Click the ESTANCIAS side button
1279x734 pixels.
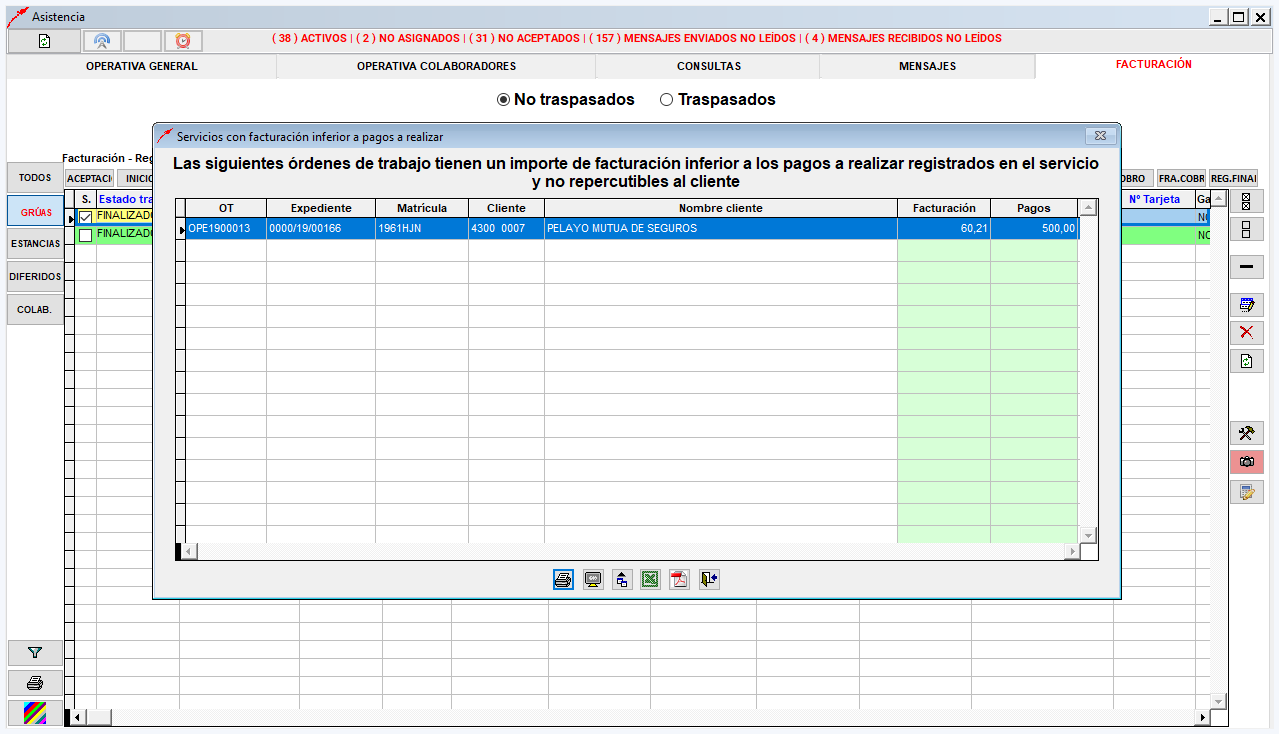tap(35, 244)
